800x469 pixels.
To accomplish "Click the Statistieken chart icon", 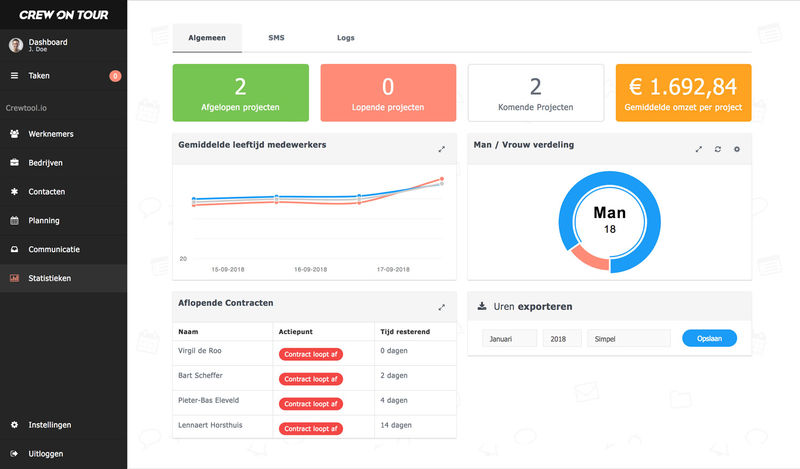I will coord(14,278).
